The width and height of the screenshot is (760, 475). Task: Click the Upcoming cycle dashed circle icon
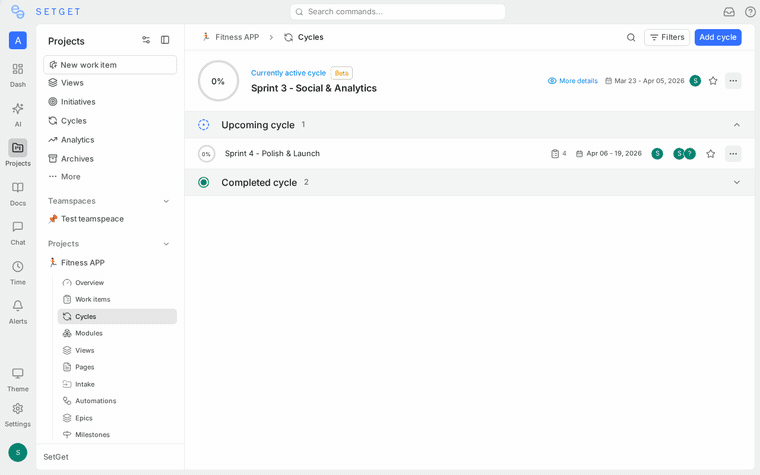(204, 125)
